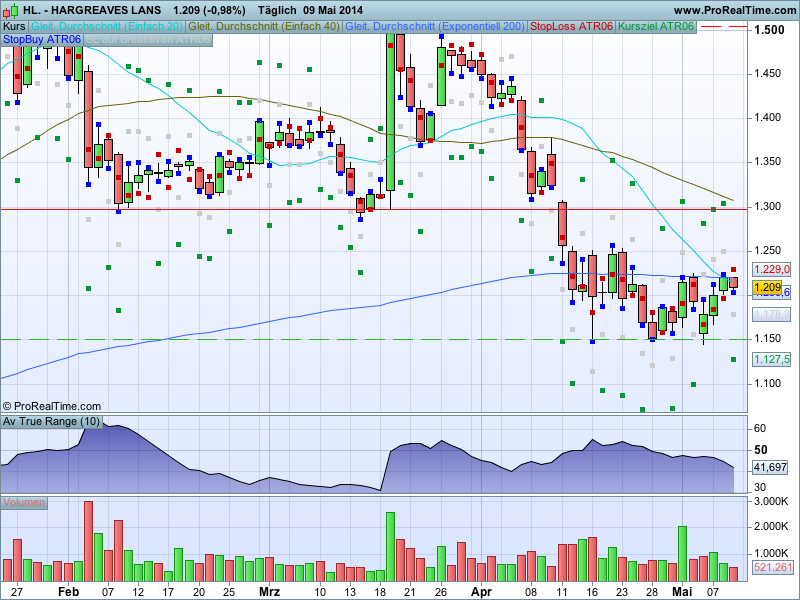
Task: Select the StopBuy ATR06 indicator label
Action: point(42,39)
